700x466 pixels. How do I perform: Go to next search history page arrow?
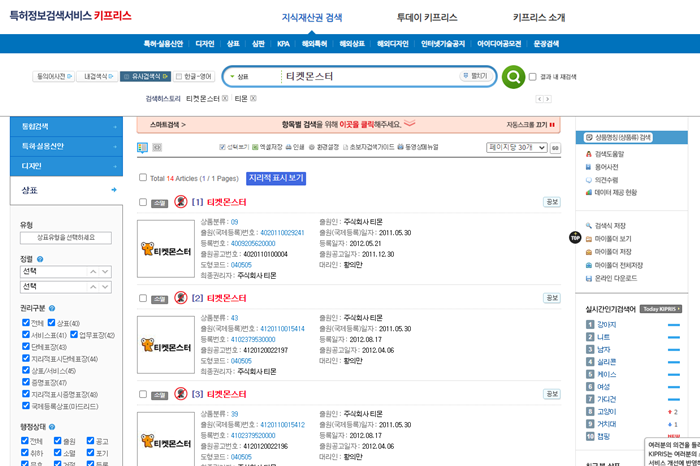click(548, 99)
